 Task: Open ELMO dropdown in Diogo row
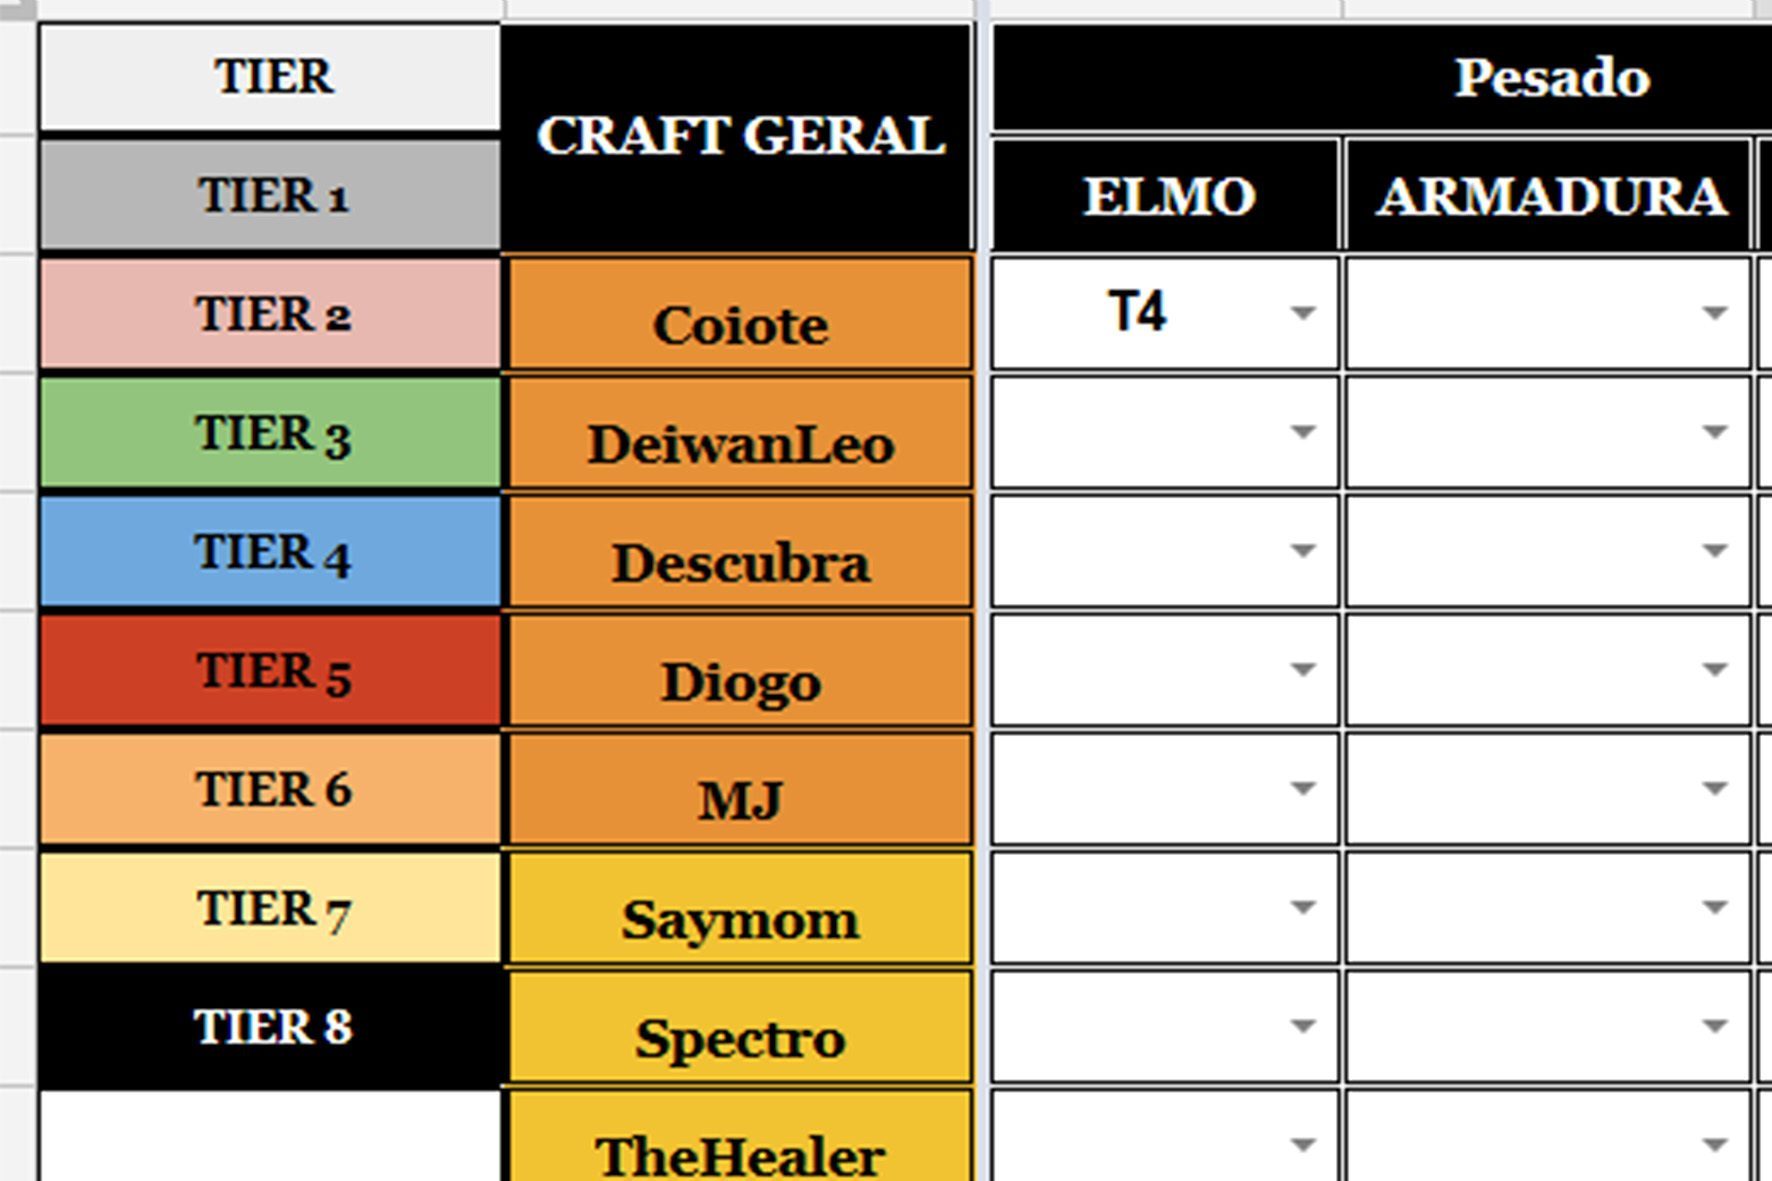tap(1302, 670)
